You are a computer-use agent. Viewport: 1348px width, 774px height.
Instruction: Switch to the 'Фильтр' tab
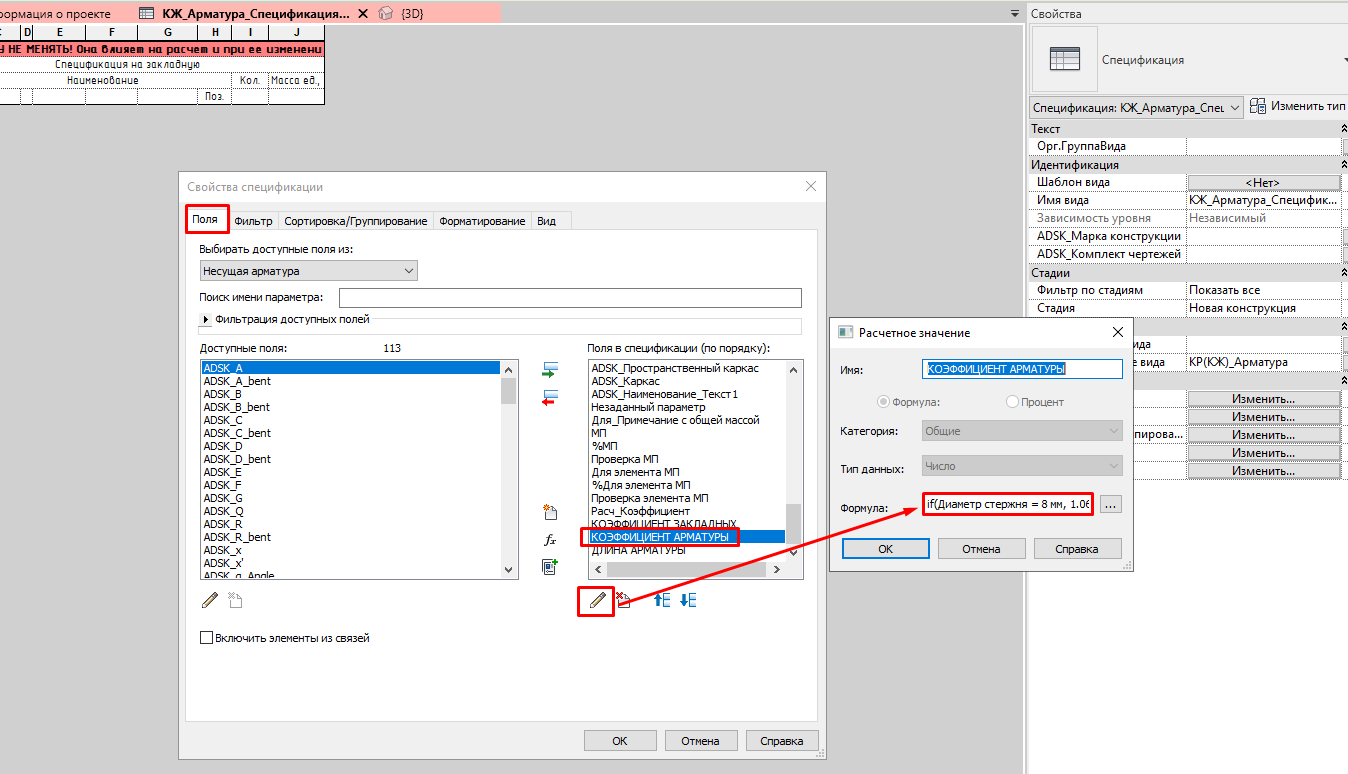253,221
